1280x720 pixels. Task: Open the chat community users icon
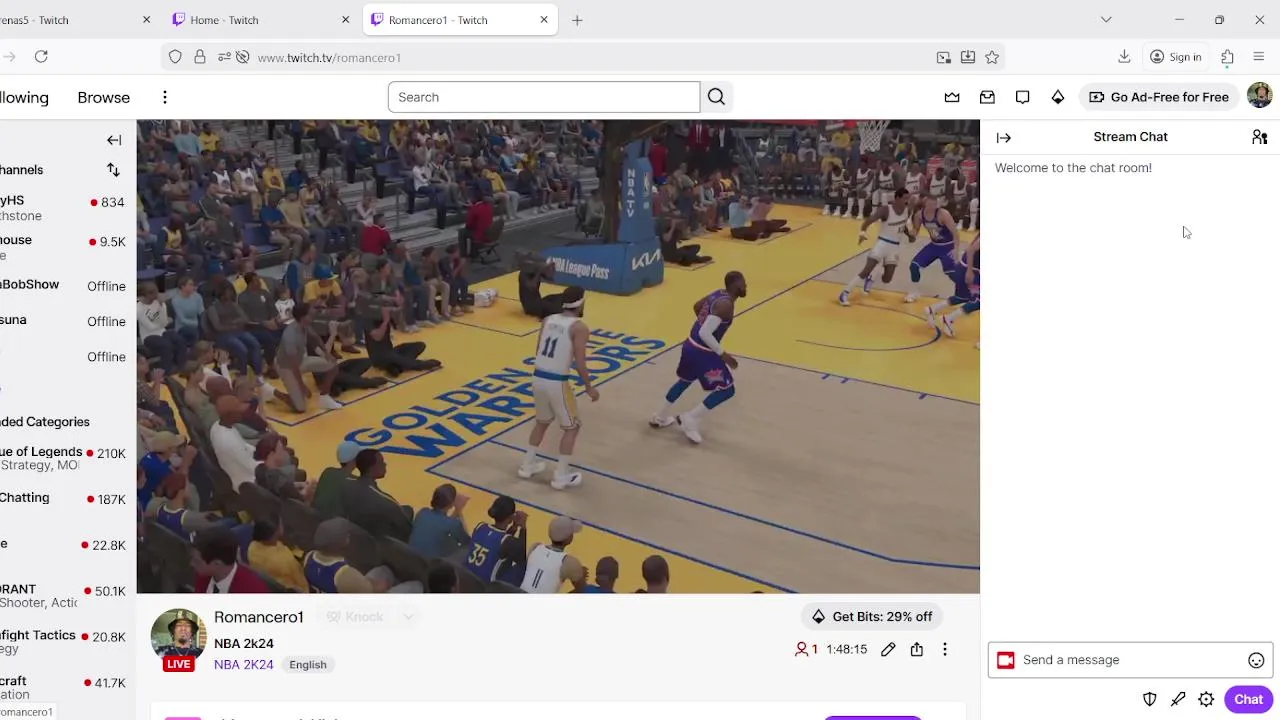click(x=1259, y=137)
